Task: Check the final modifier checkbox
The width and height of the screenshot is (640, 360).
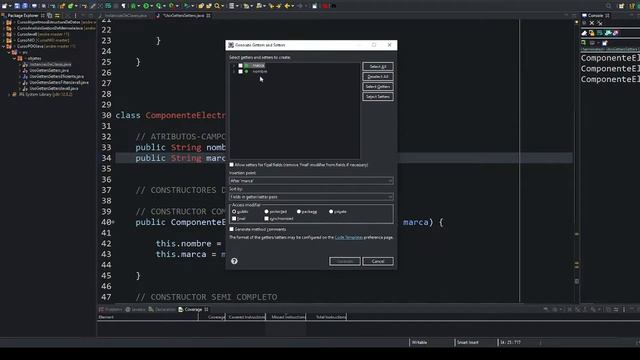Action: tap(234, 218)
